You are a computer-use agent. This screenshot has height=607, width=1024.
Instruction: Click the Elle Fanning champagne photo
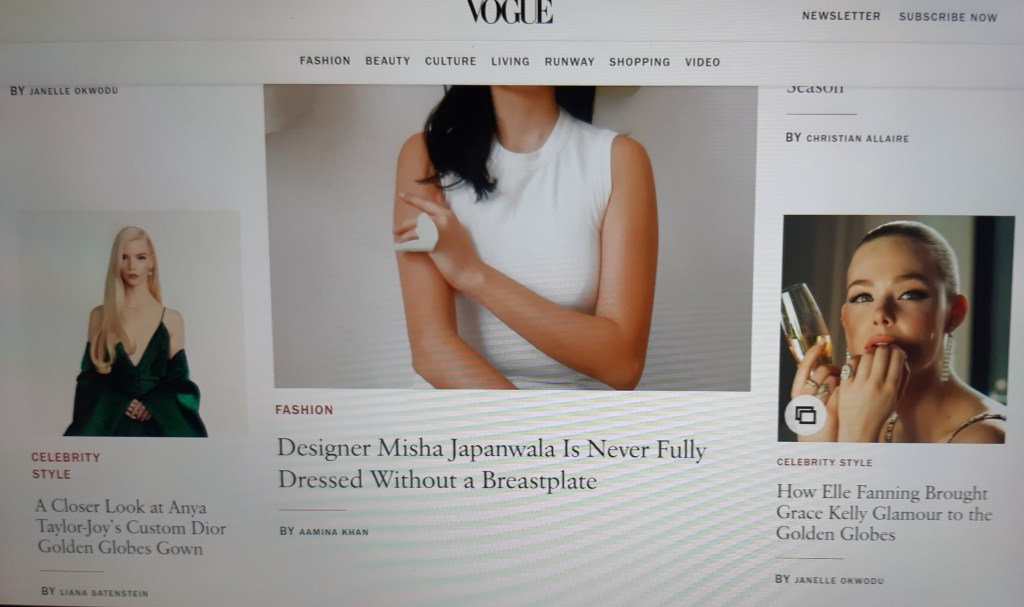896,329
